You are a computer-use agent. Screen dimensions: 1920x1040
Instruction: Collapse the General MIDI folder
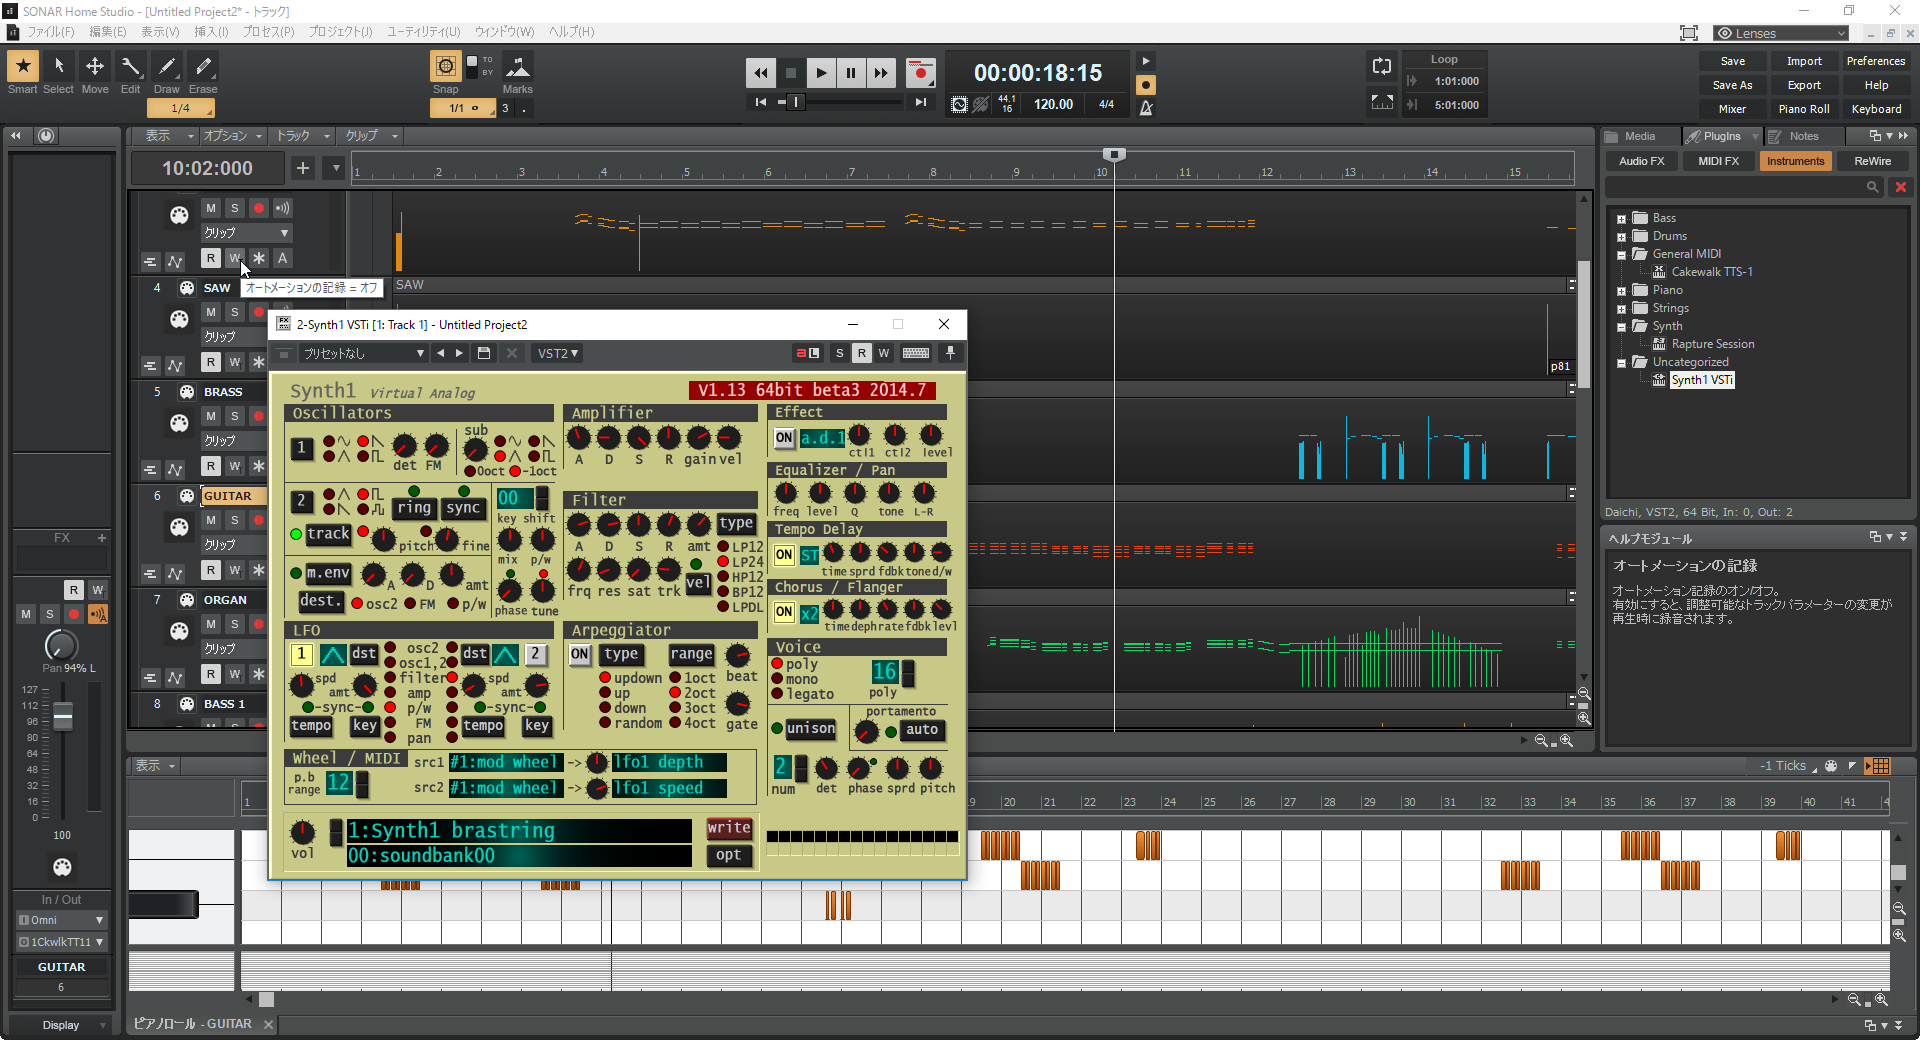pyautogui.click(x=1621, y=255)
